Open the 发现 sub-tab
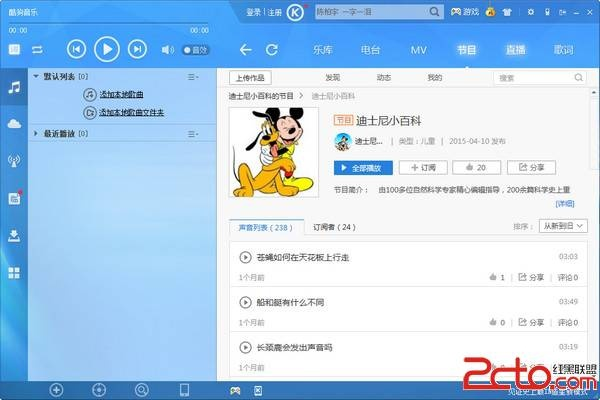This screenshot has height=400, width=600. (x=333, y=78)
